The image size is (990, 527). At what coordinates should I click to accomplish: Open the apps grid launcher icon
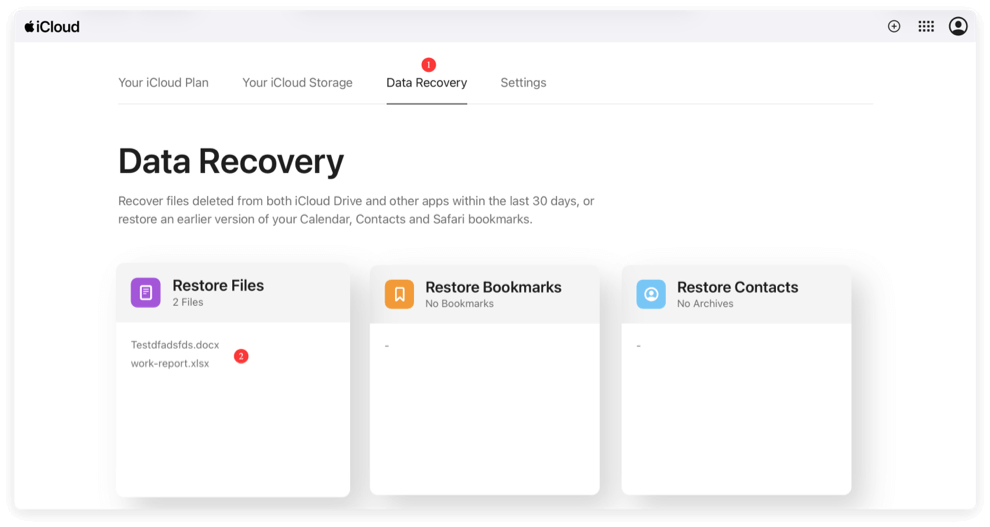click(x=926, y=27)
